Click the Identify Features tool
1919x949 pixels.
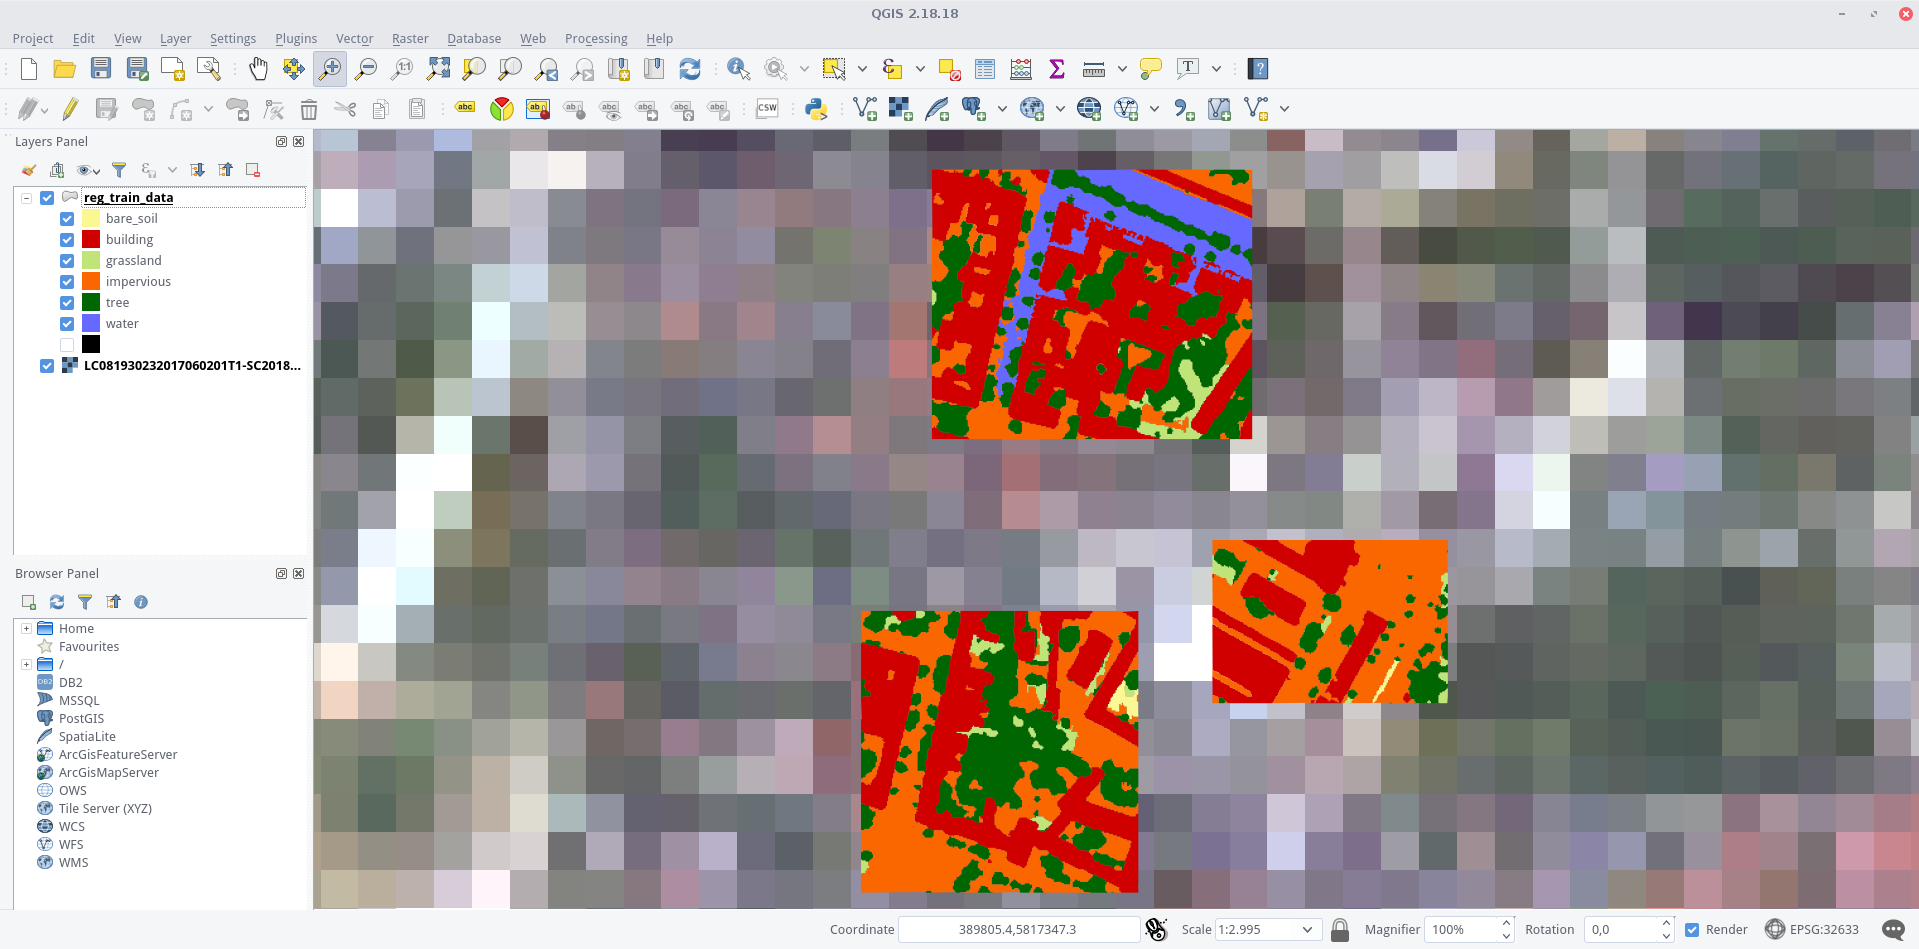[x=738, y=69]
